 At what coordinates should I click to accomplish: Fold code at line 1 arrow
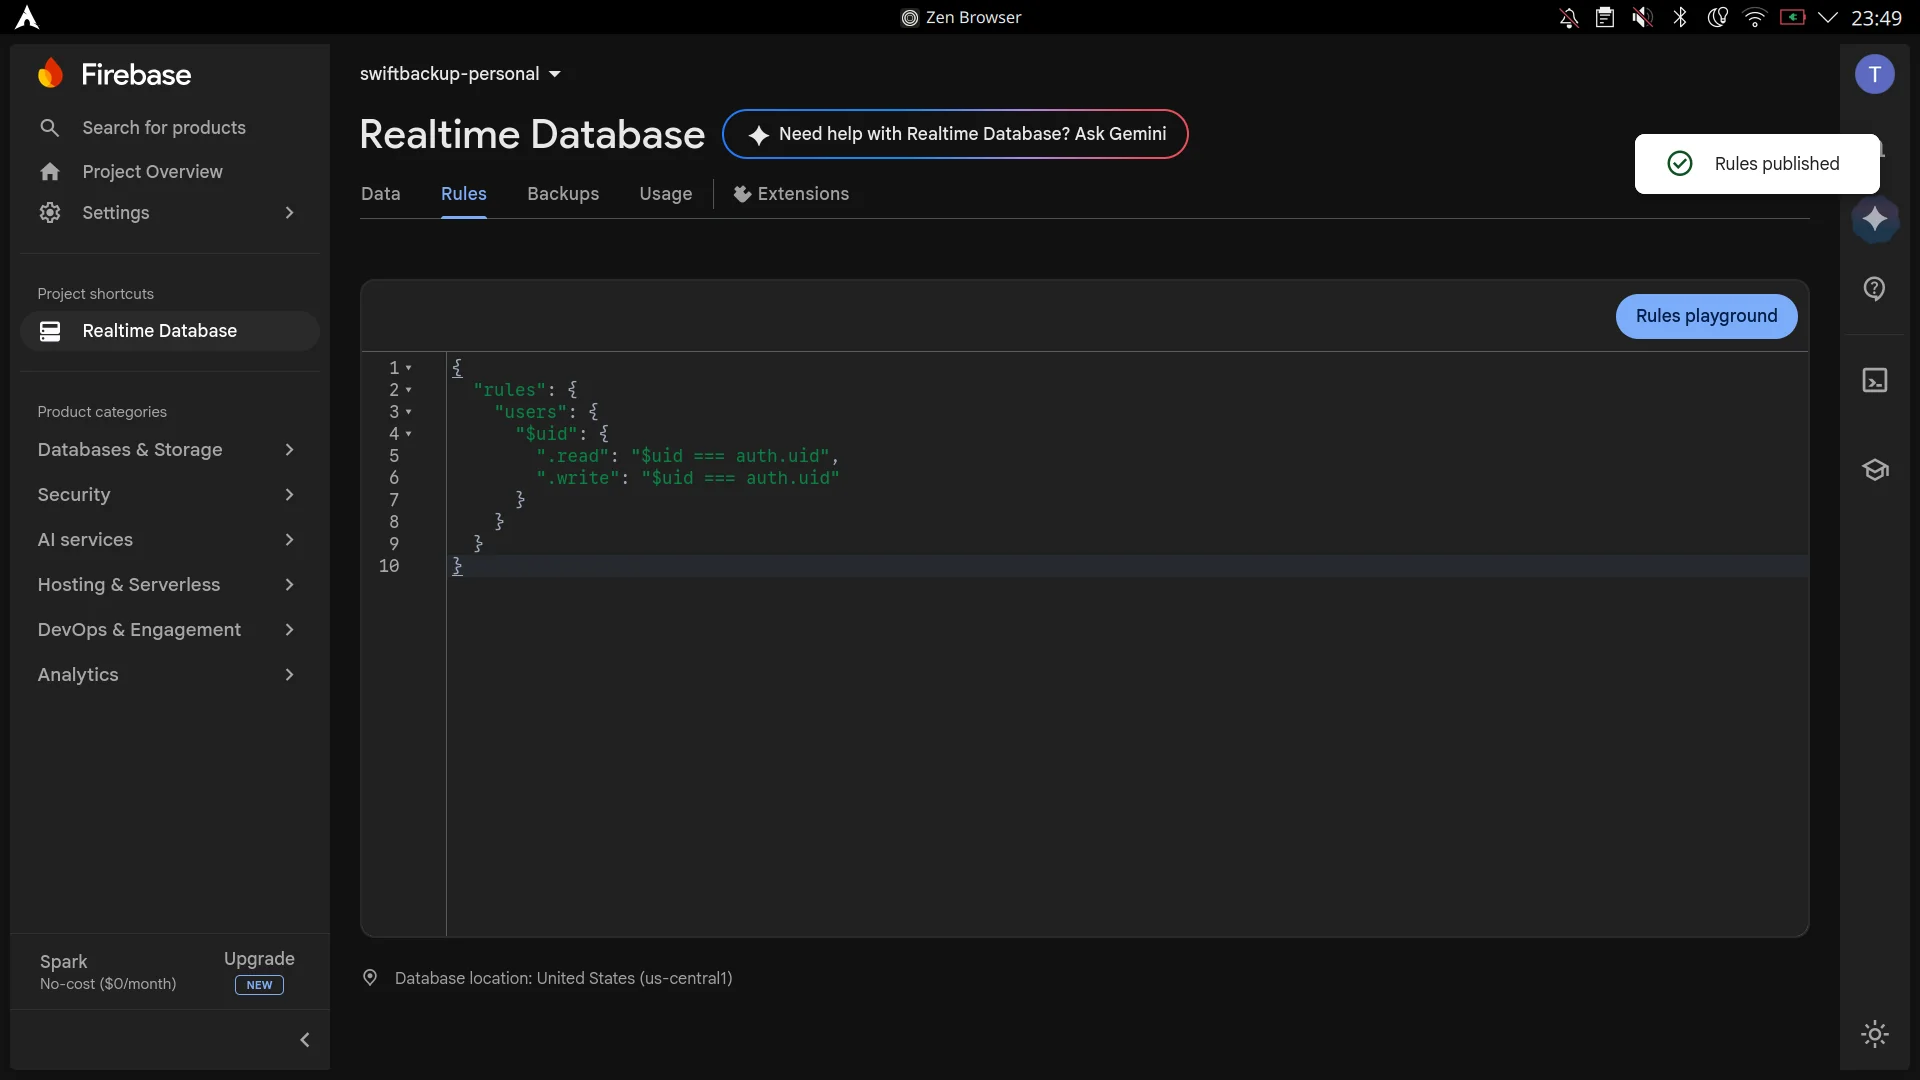(409, 368)
